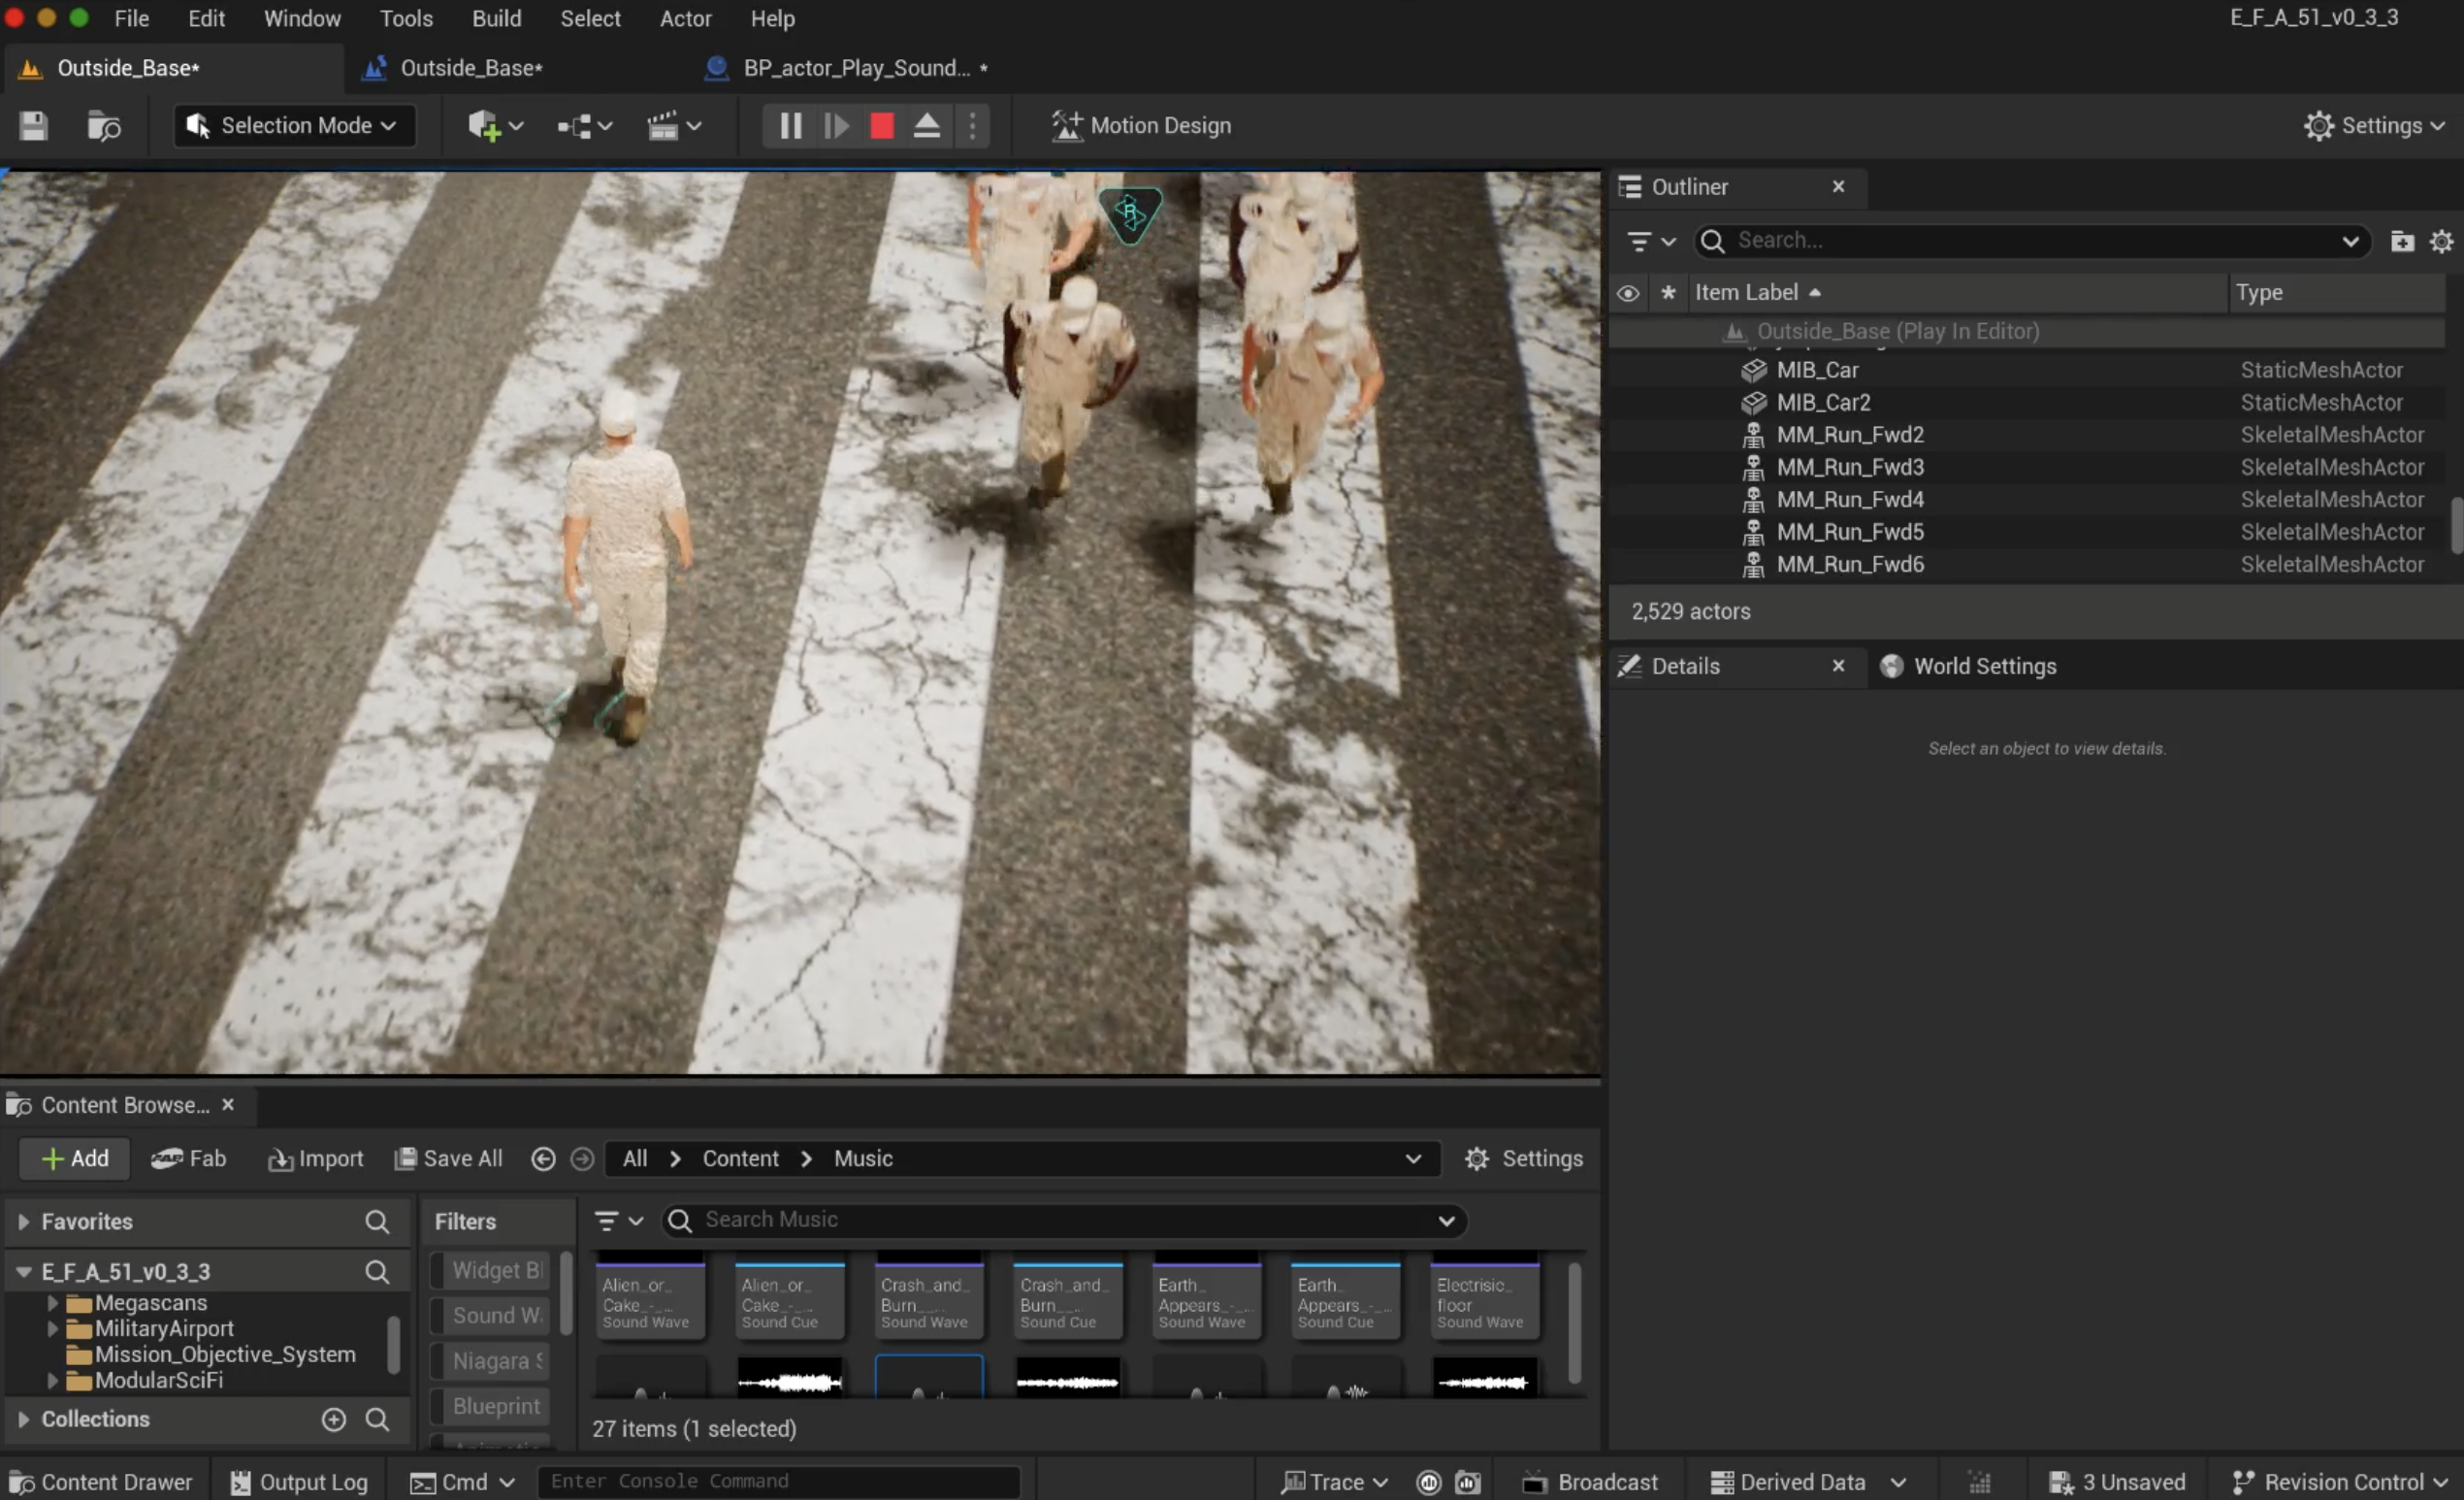
Task: Toggle the Outliner visibility eye column
Action: pyautogui.click(x=1628, y=293)
